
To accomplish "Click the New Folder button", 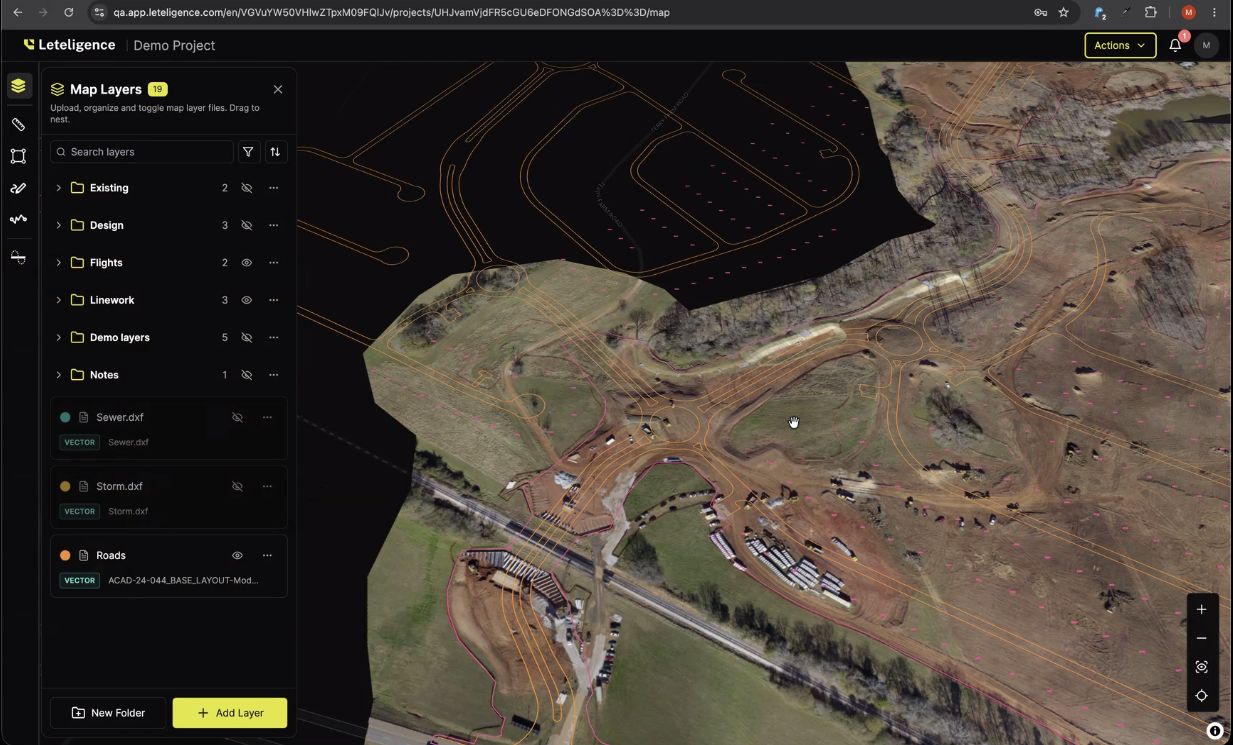I will pyautogui.click(x=108, y=713).
